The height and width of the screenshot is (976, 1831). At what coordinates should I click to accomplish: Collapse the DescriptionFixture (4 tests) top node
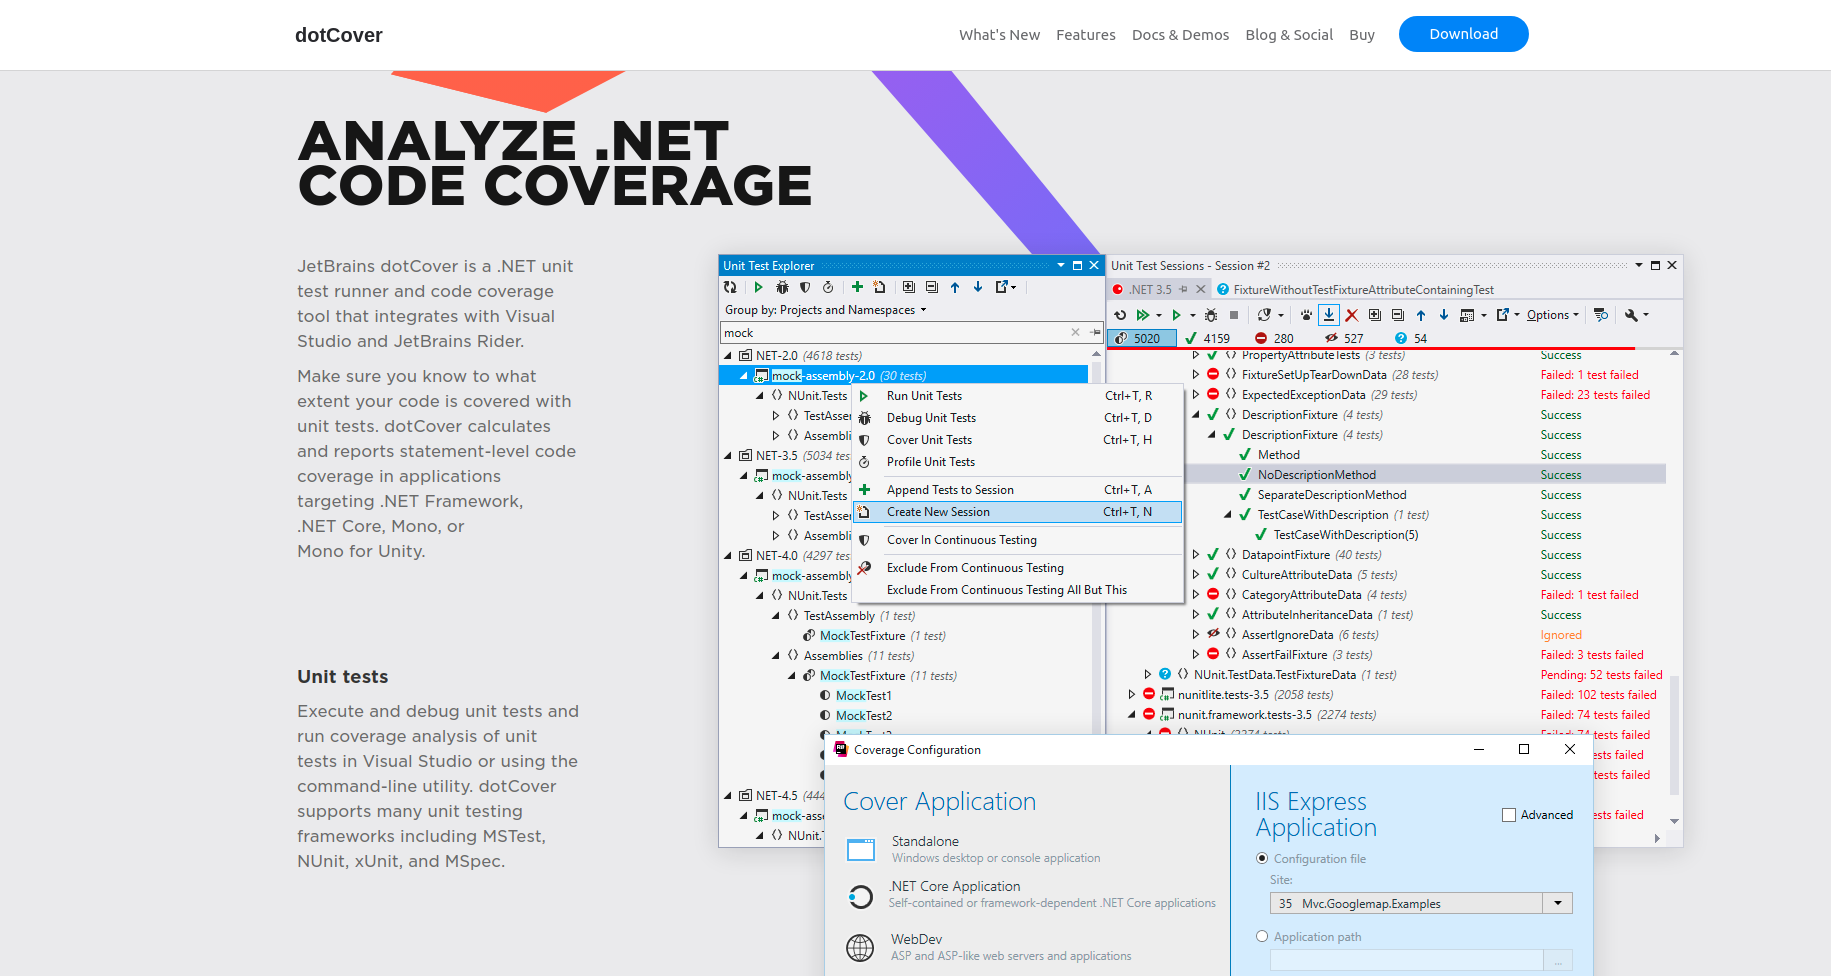click(x=1196, y=415)
